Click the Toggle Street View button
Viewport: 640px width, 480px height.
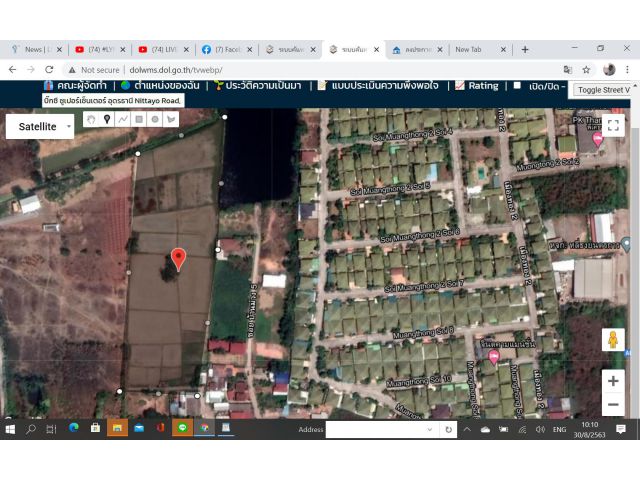(603, 90)
